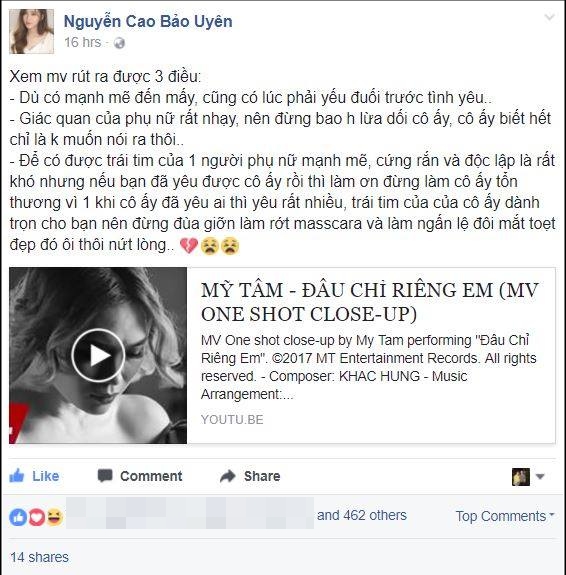
Task: Open the '16 hrs' post timestamp
Action: pyautogui.click(x=82, y=43)
